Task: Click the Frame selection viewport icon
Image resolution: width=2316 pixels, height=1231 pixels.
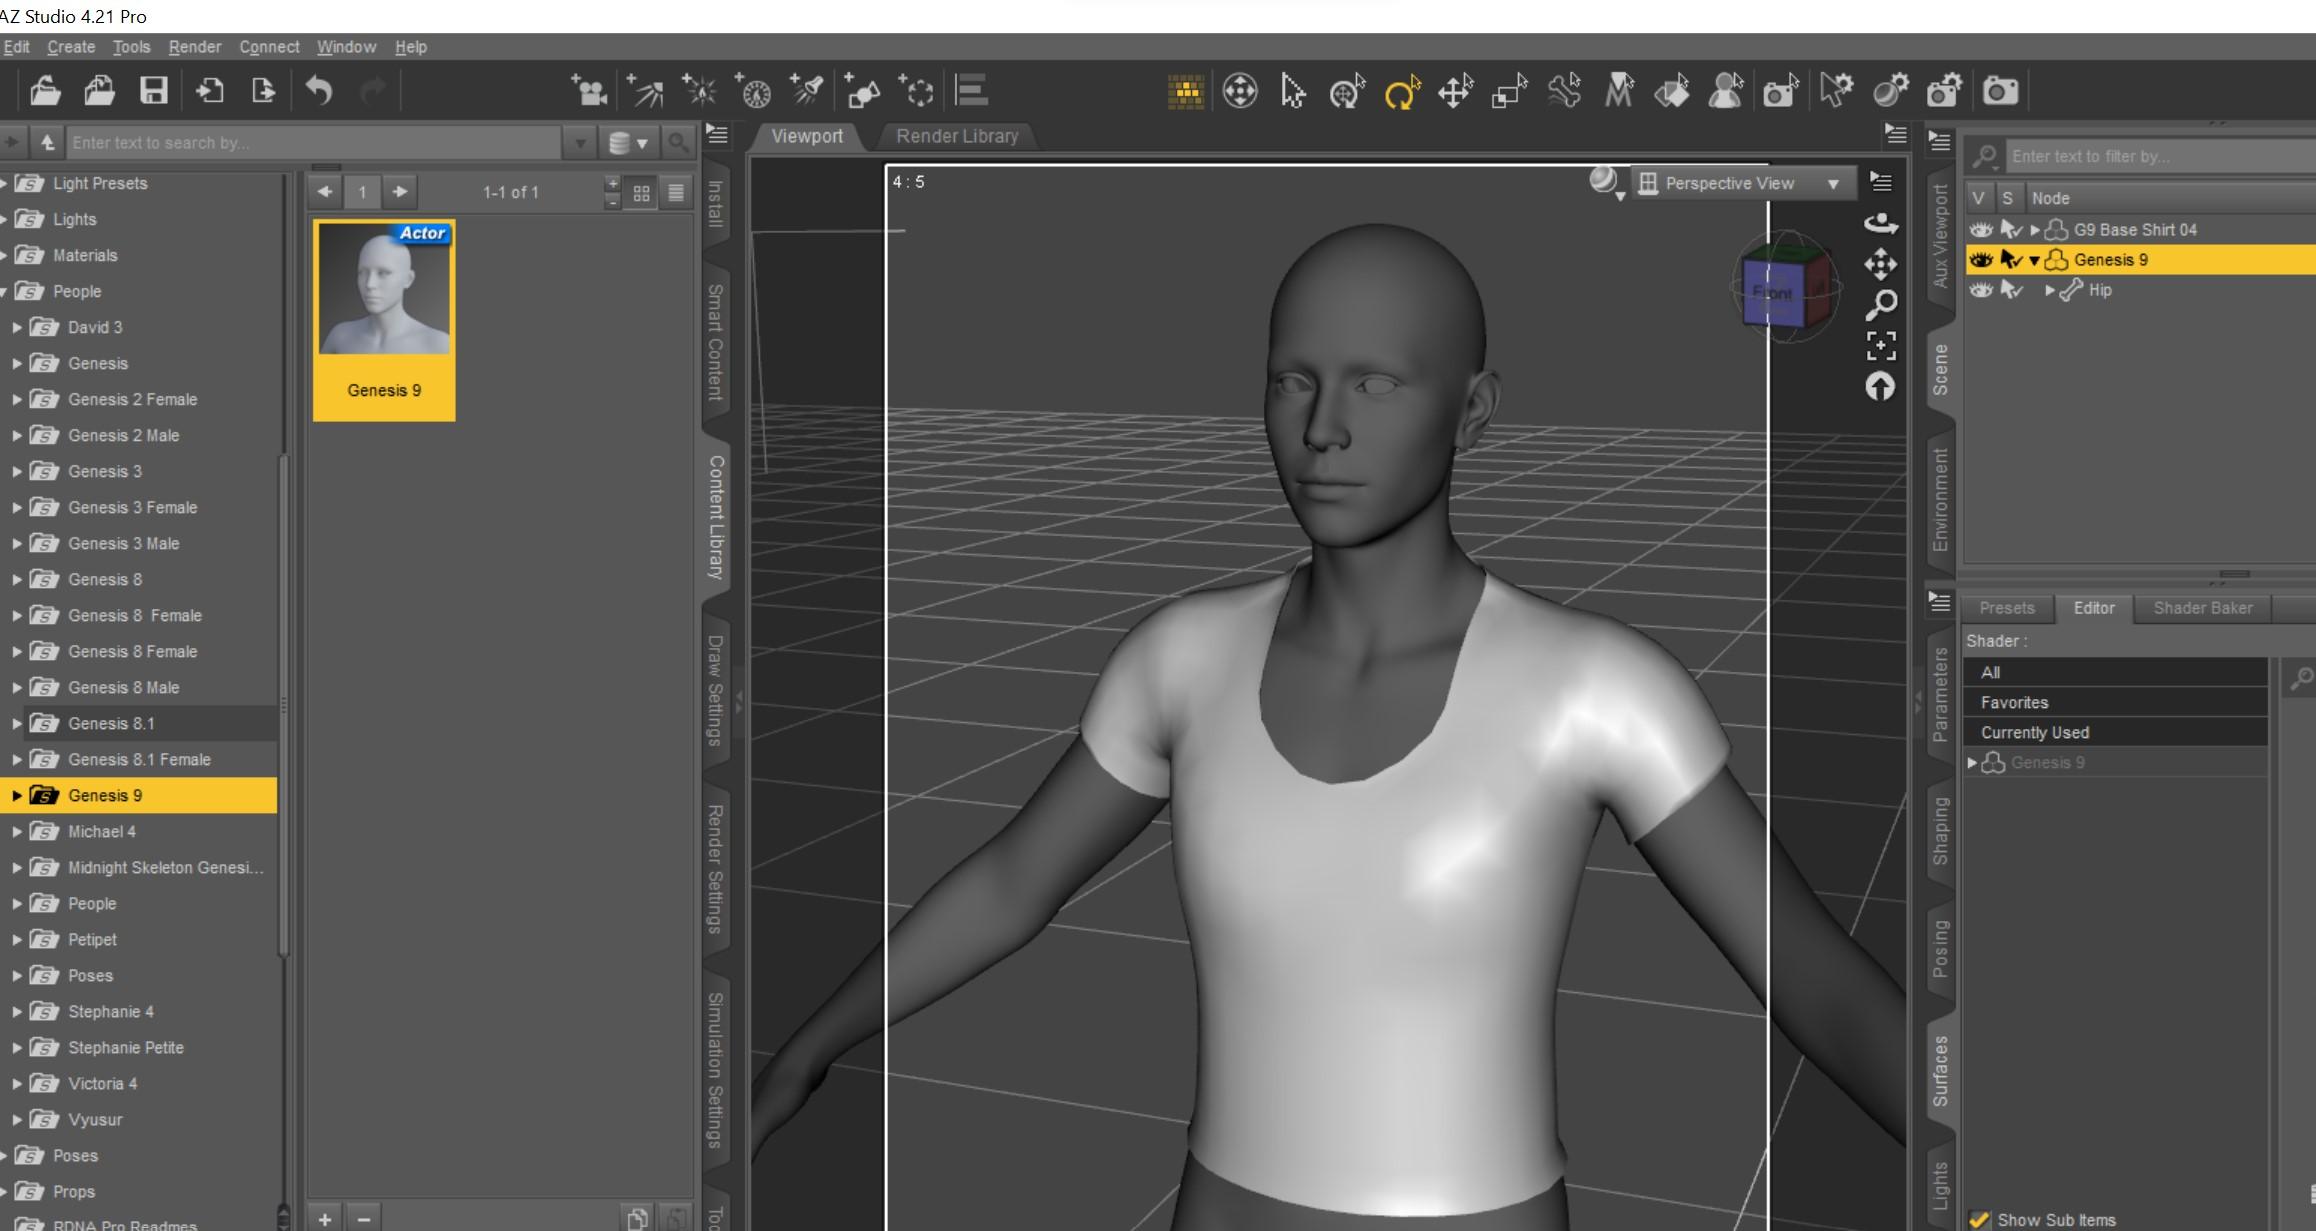Action: 1880,346
